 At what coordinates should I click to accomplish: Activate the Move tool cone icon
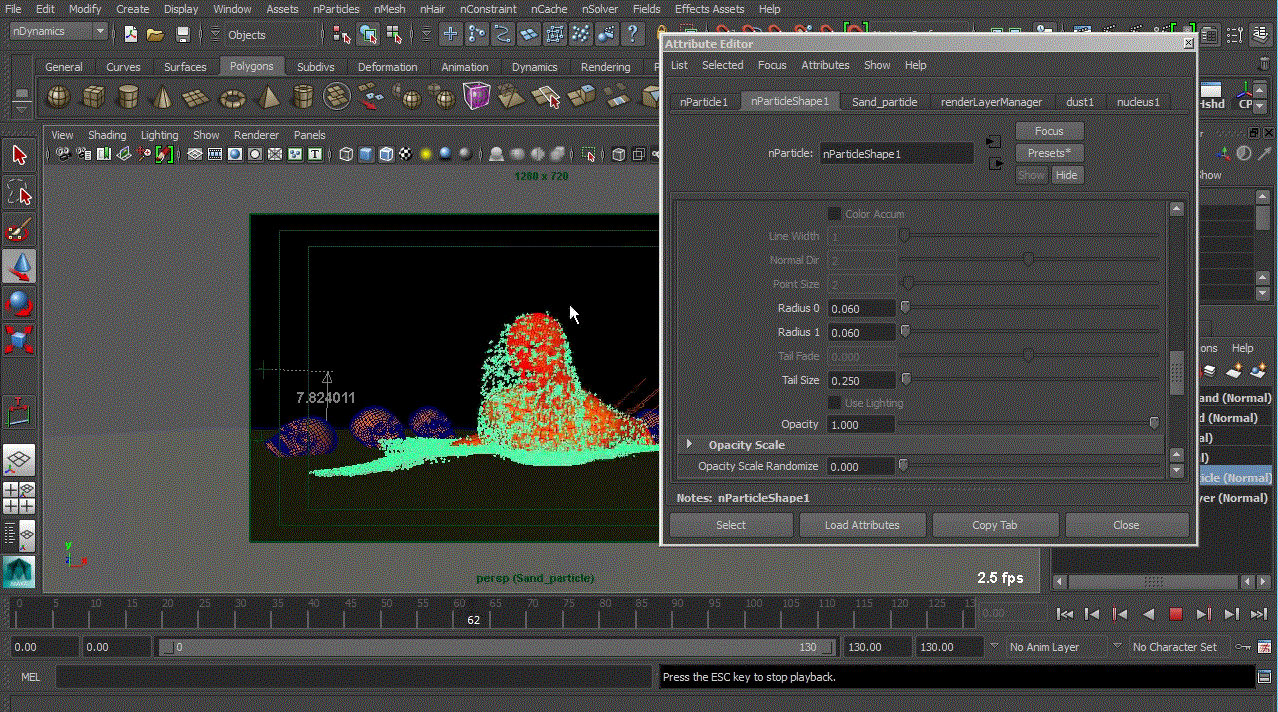point(19,266)
